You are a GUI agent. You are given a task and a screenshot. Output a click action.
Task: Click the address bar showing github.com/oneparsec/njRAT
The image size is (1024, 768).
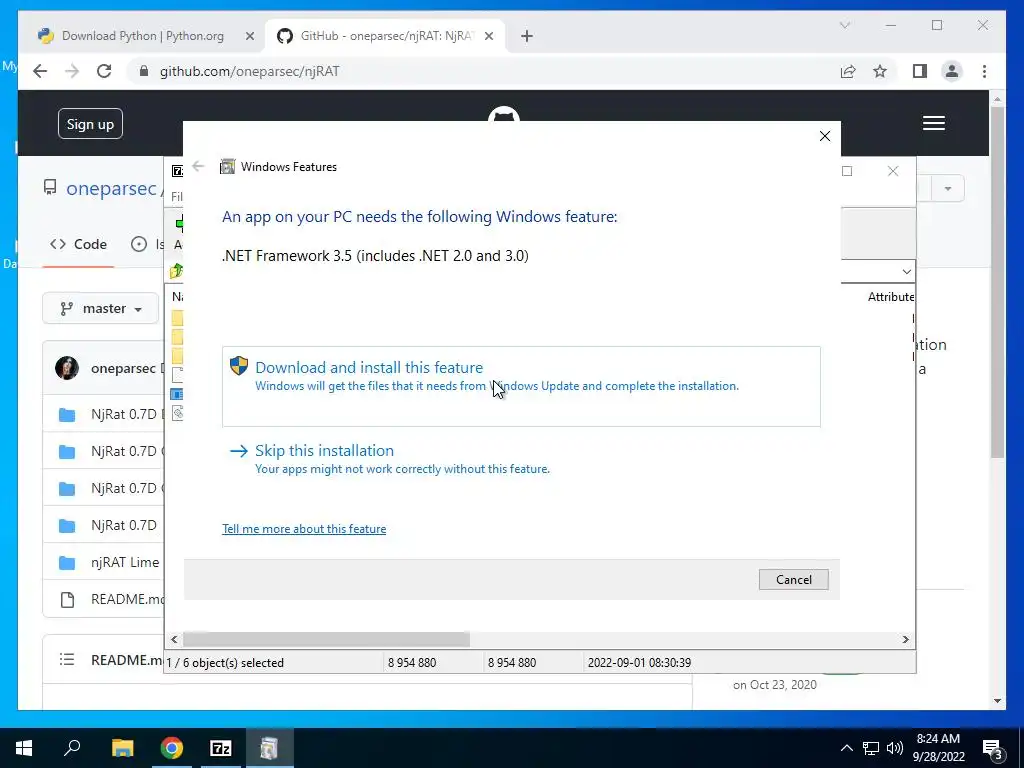249,71
